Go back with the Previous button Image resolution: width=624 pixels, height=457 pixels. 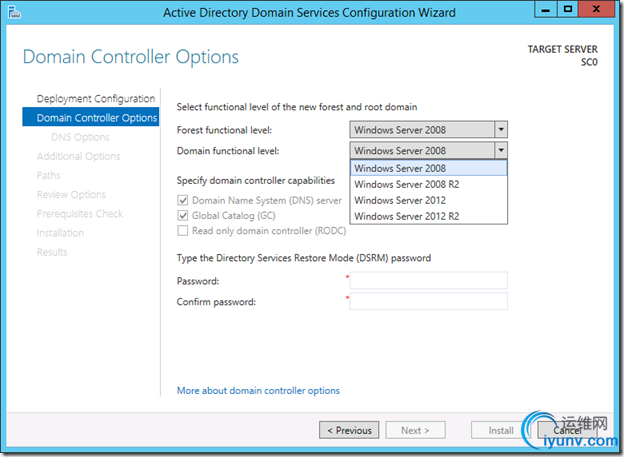point(349,430)
